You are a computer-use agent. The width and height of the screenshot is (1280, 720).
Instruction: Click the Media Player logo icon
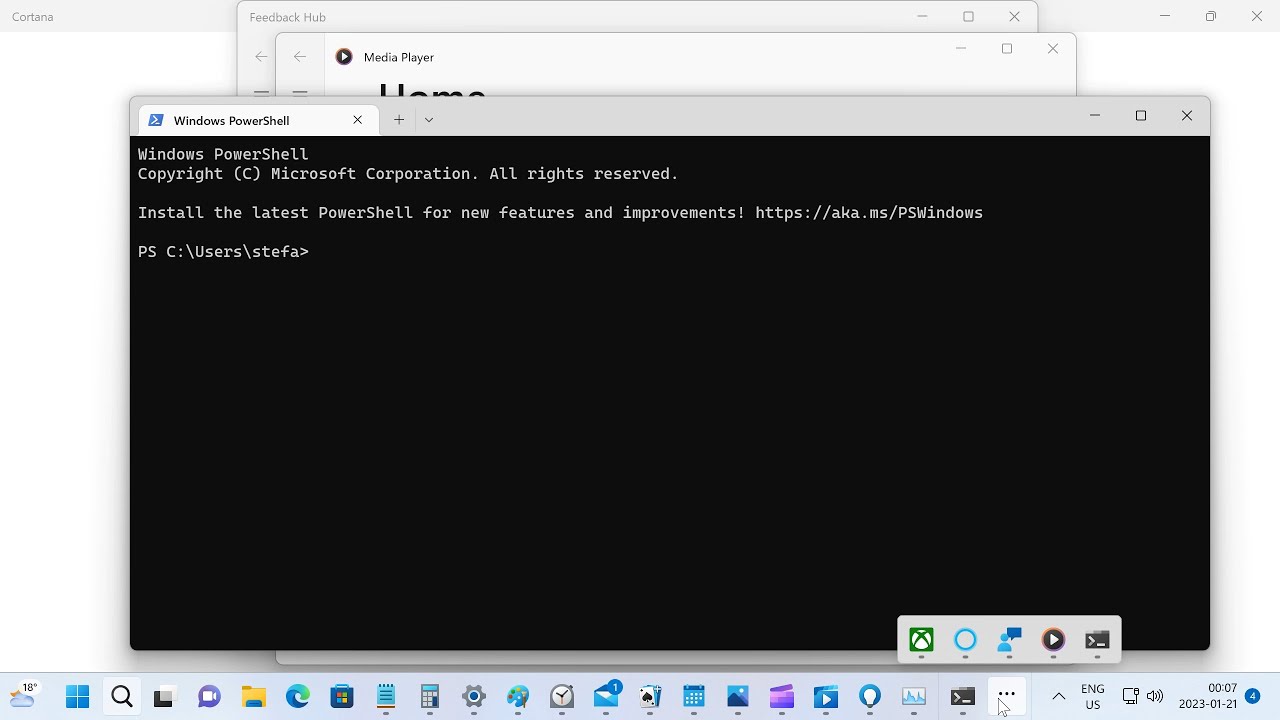click(344, 57)
